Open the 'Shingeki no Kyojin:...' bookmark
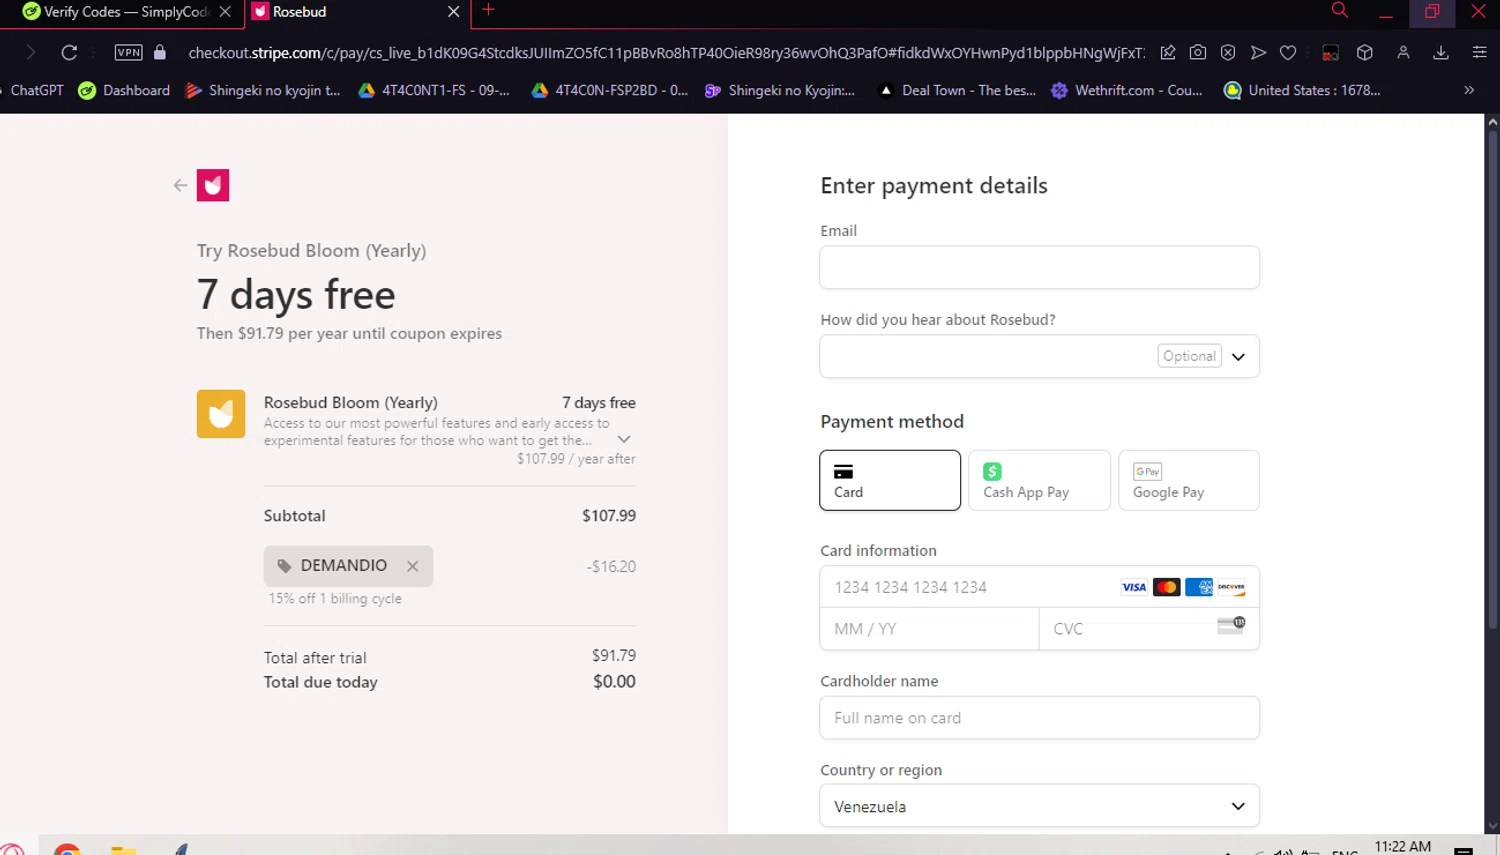 (780, 90)
